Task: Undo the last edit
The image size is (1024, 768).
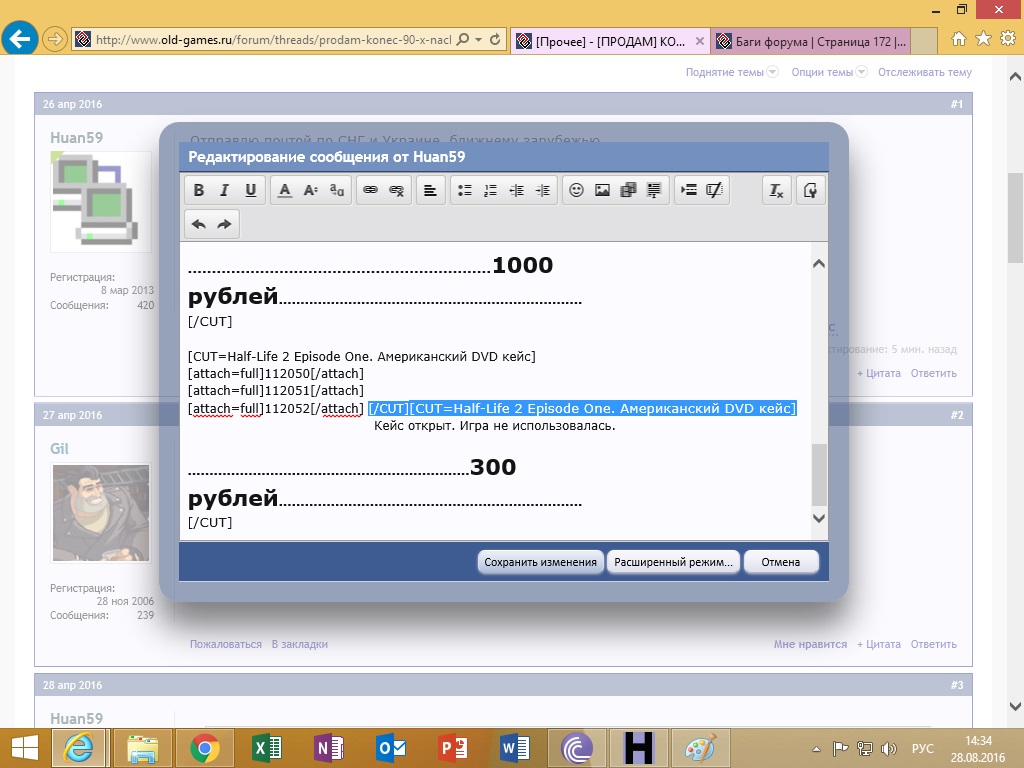Action: pyautogui.click(x=199, y=224)
